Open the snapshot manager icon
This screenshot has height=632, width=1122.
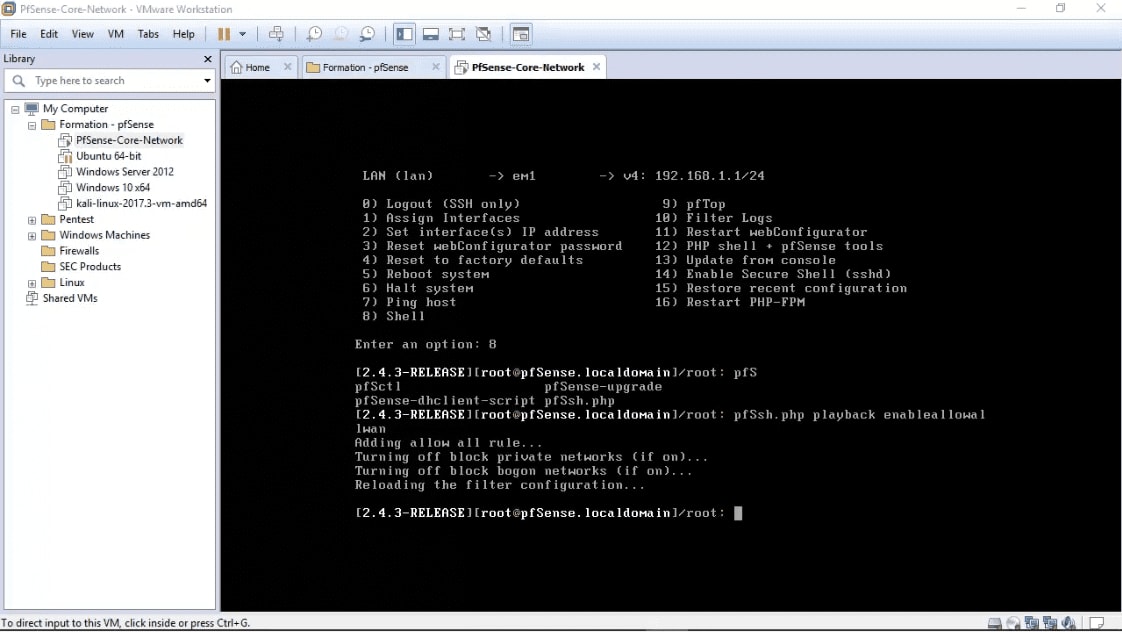(x=367, y=34)
